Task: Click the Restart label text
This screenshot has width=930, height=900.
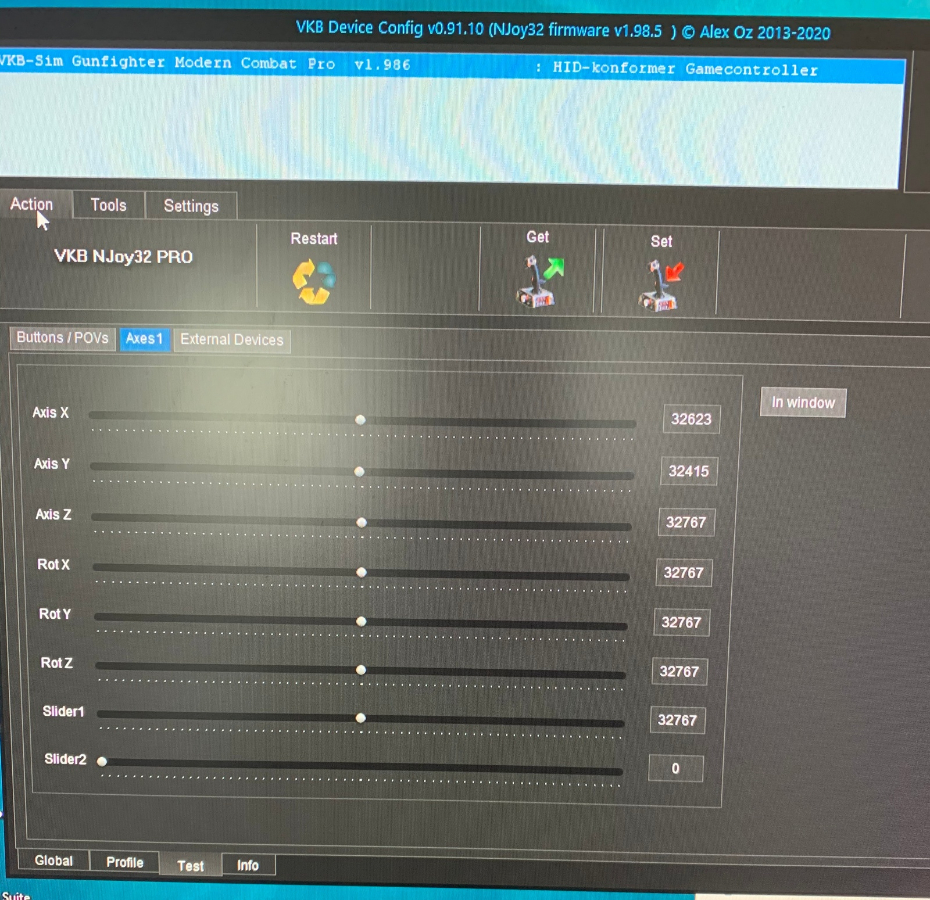Action: click(x=314, y=239)
